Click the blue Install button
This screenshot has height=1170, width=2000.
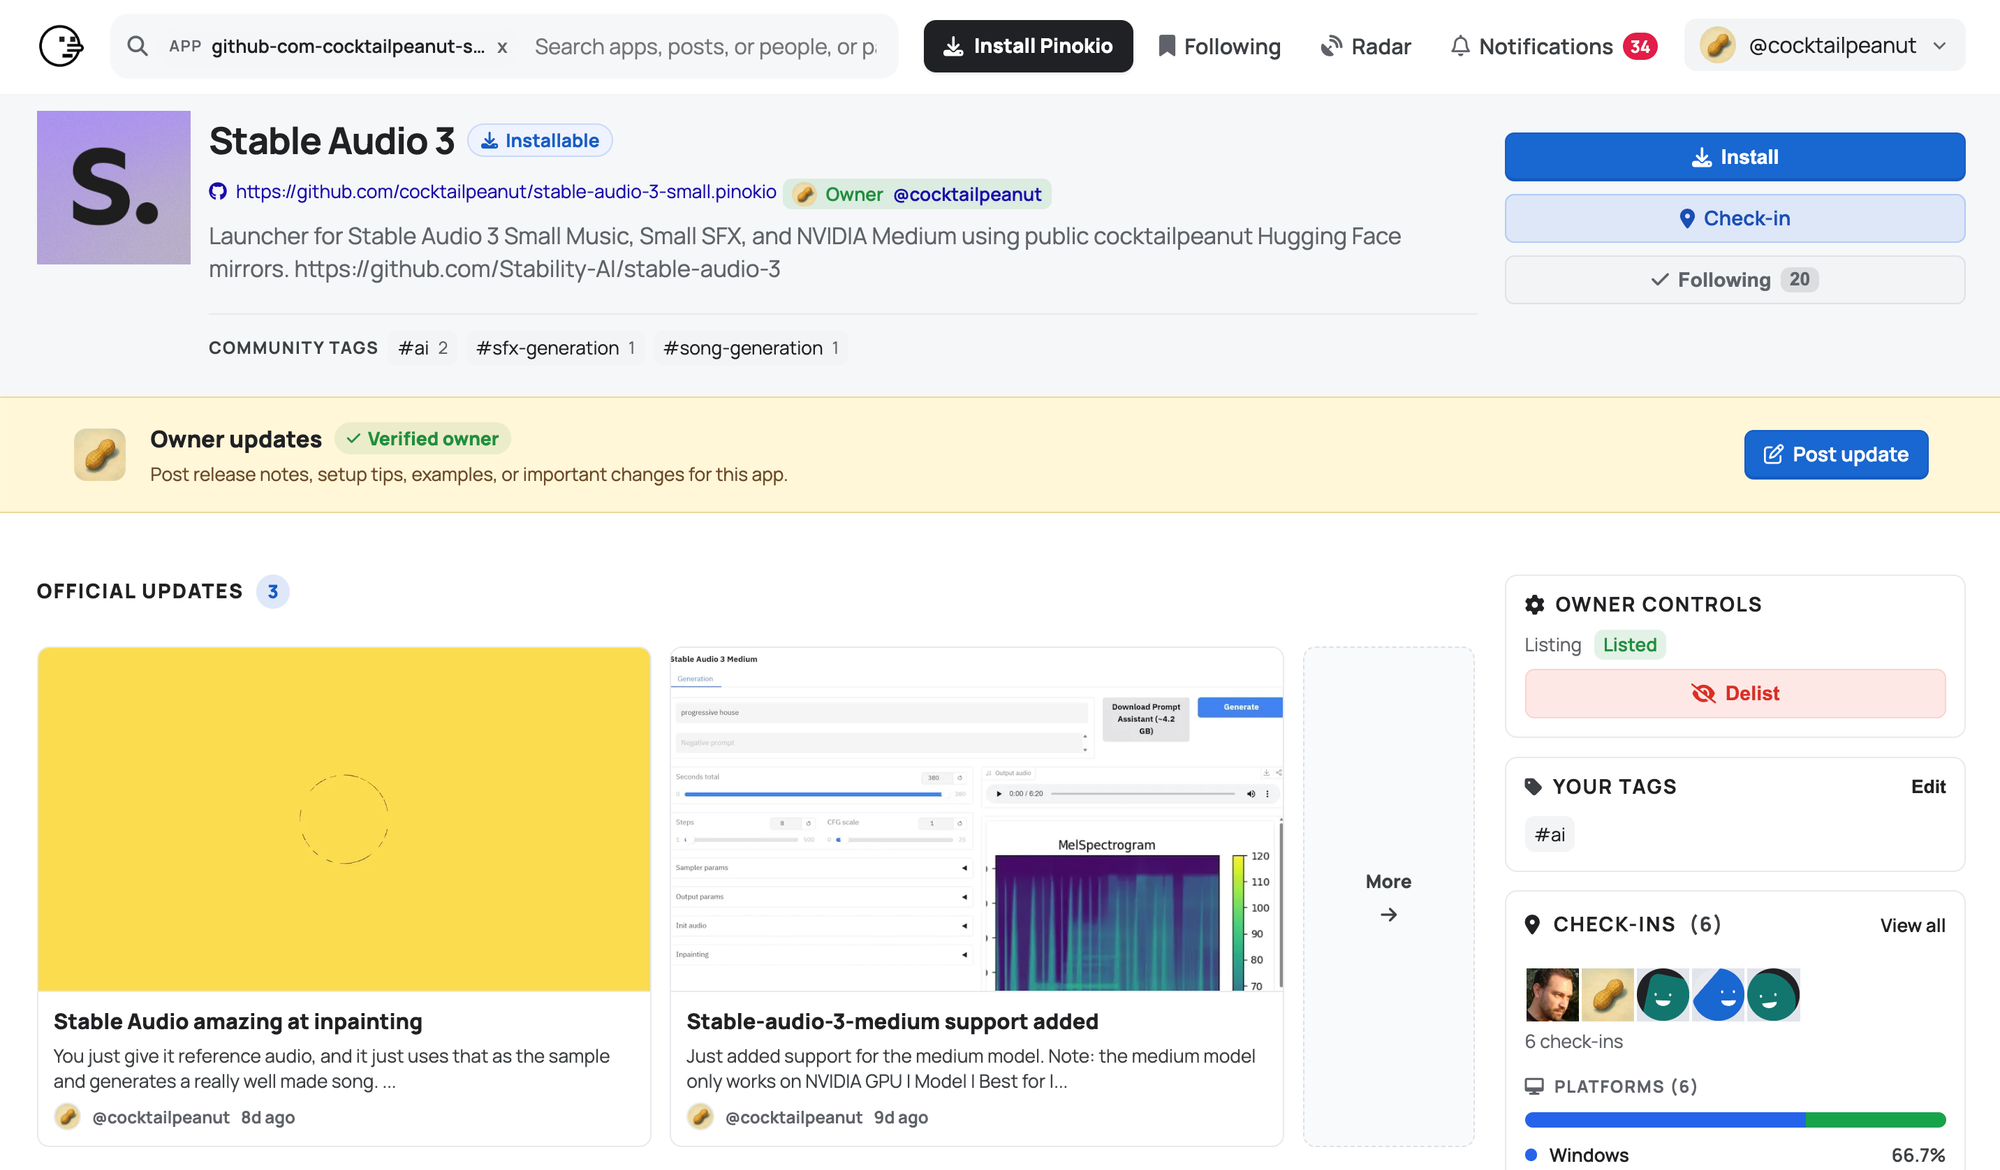(x=1735, y=157)
